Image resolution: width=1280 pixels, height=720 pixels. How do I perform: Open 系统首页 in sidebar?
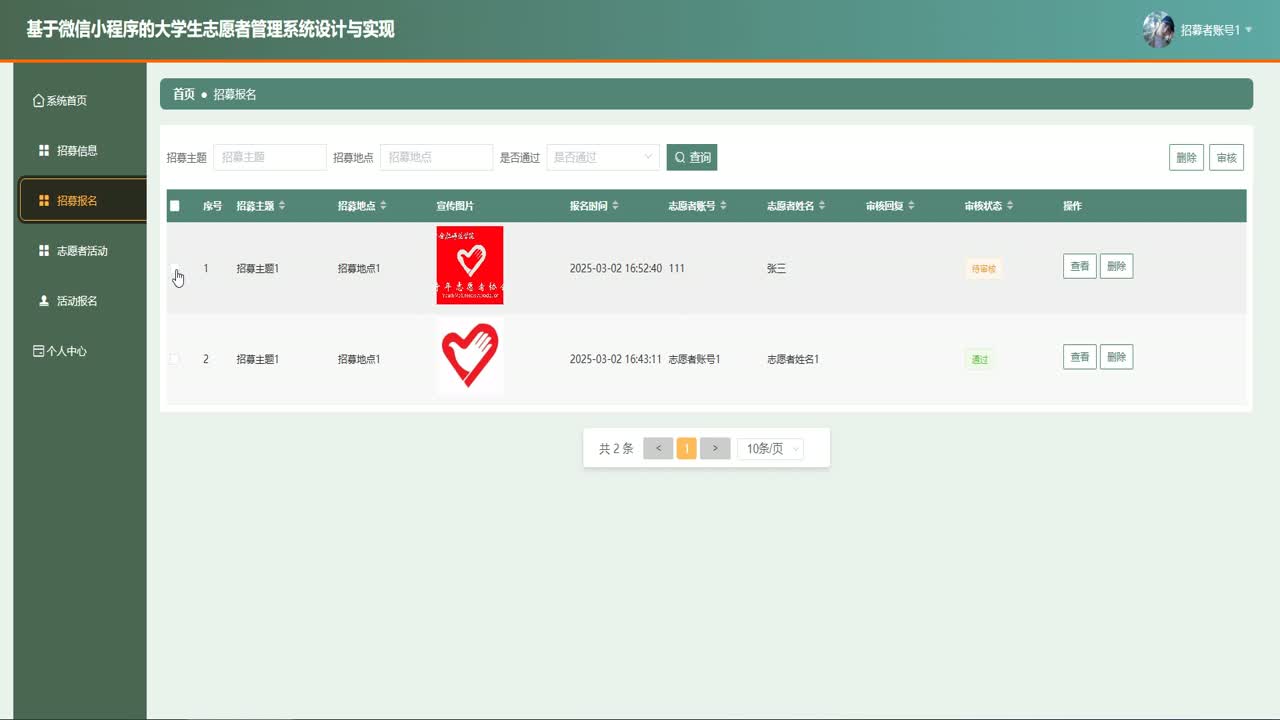[x=80, y=101]
